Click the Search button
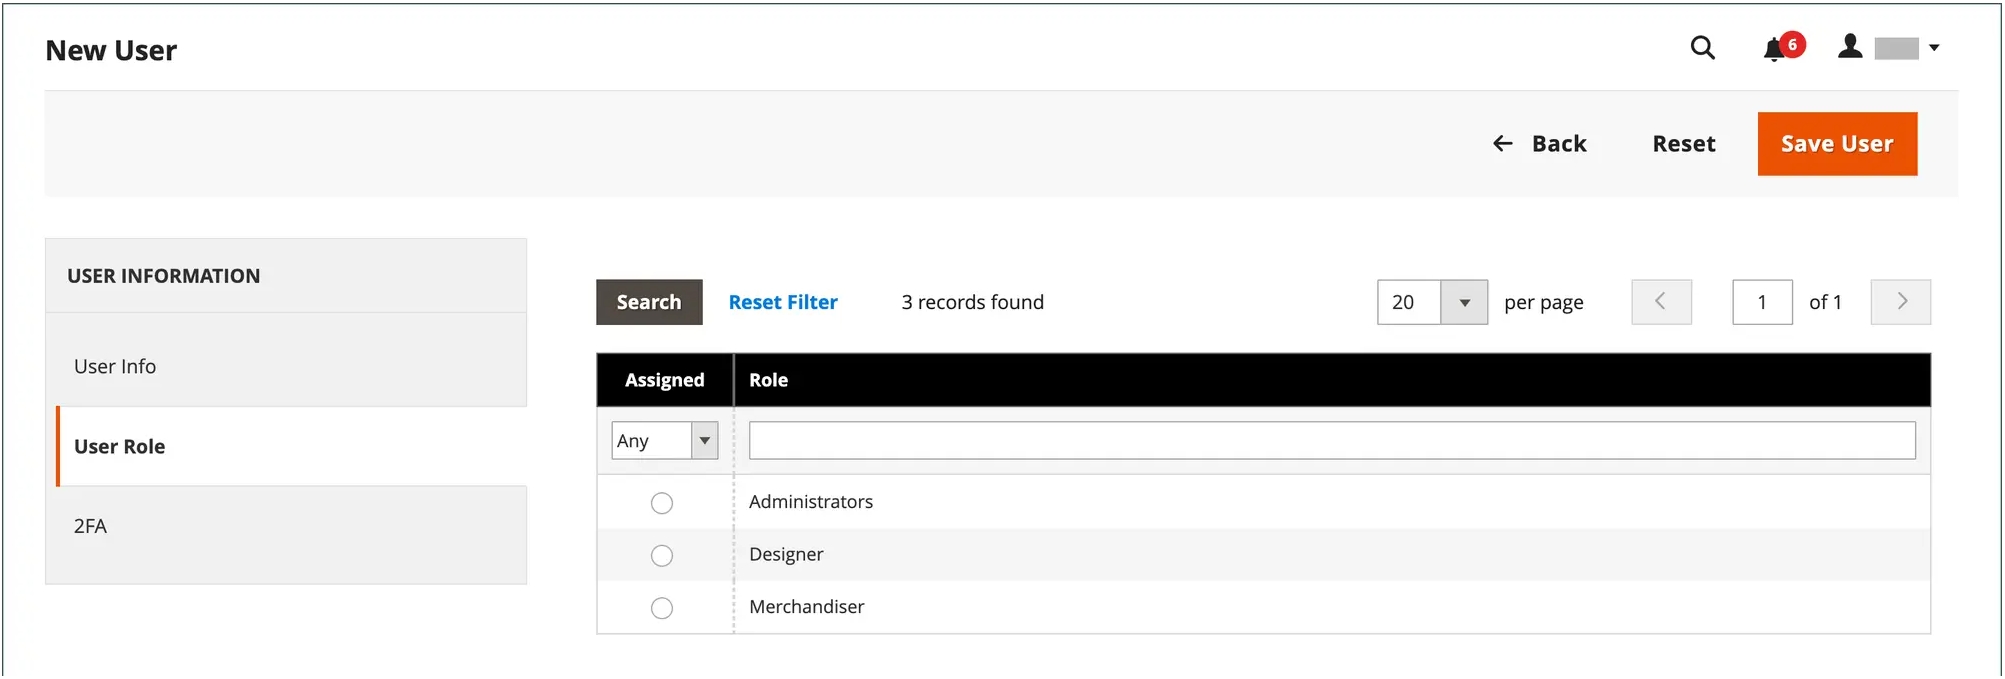The height and width of the screenshot is (679, 2005). coord(649,302)
